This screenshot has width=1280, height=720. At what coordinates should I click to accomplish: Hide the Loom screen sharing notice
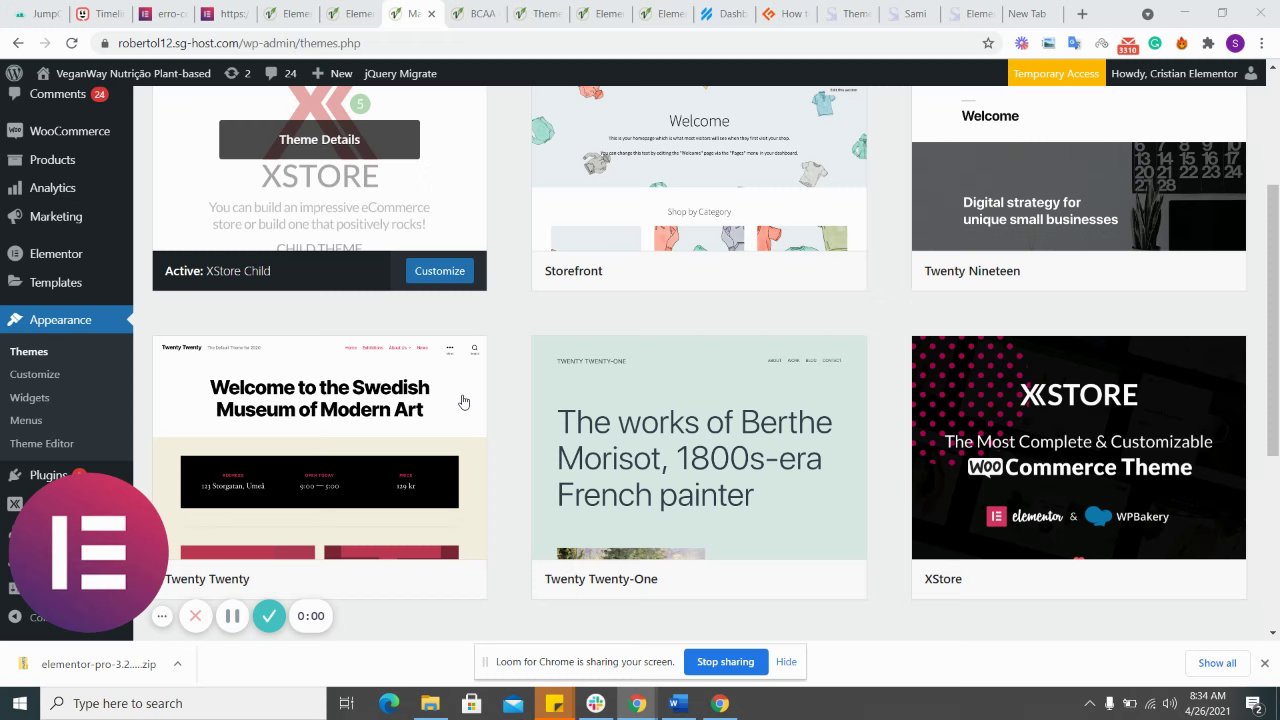coord(786,662)
